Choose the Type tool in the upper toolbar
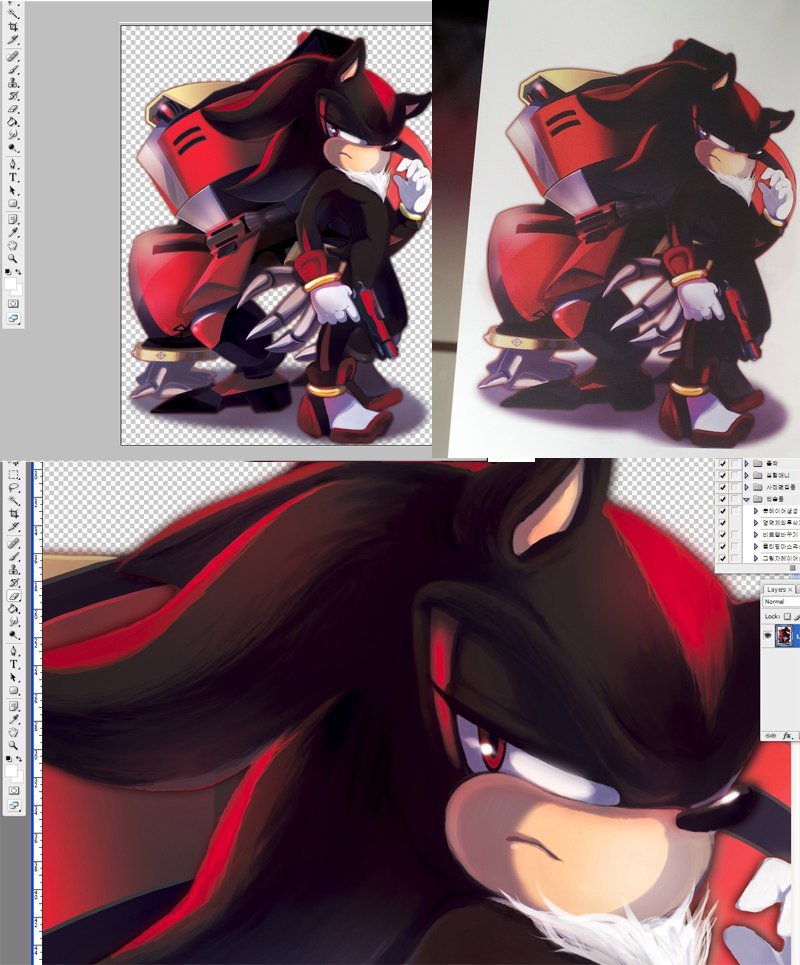The width and height of the screenshot is (800, 965). click(13, 177)
